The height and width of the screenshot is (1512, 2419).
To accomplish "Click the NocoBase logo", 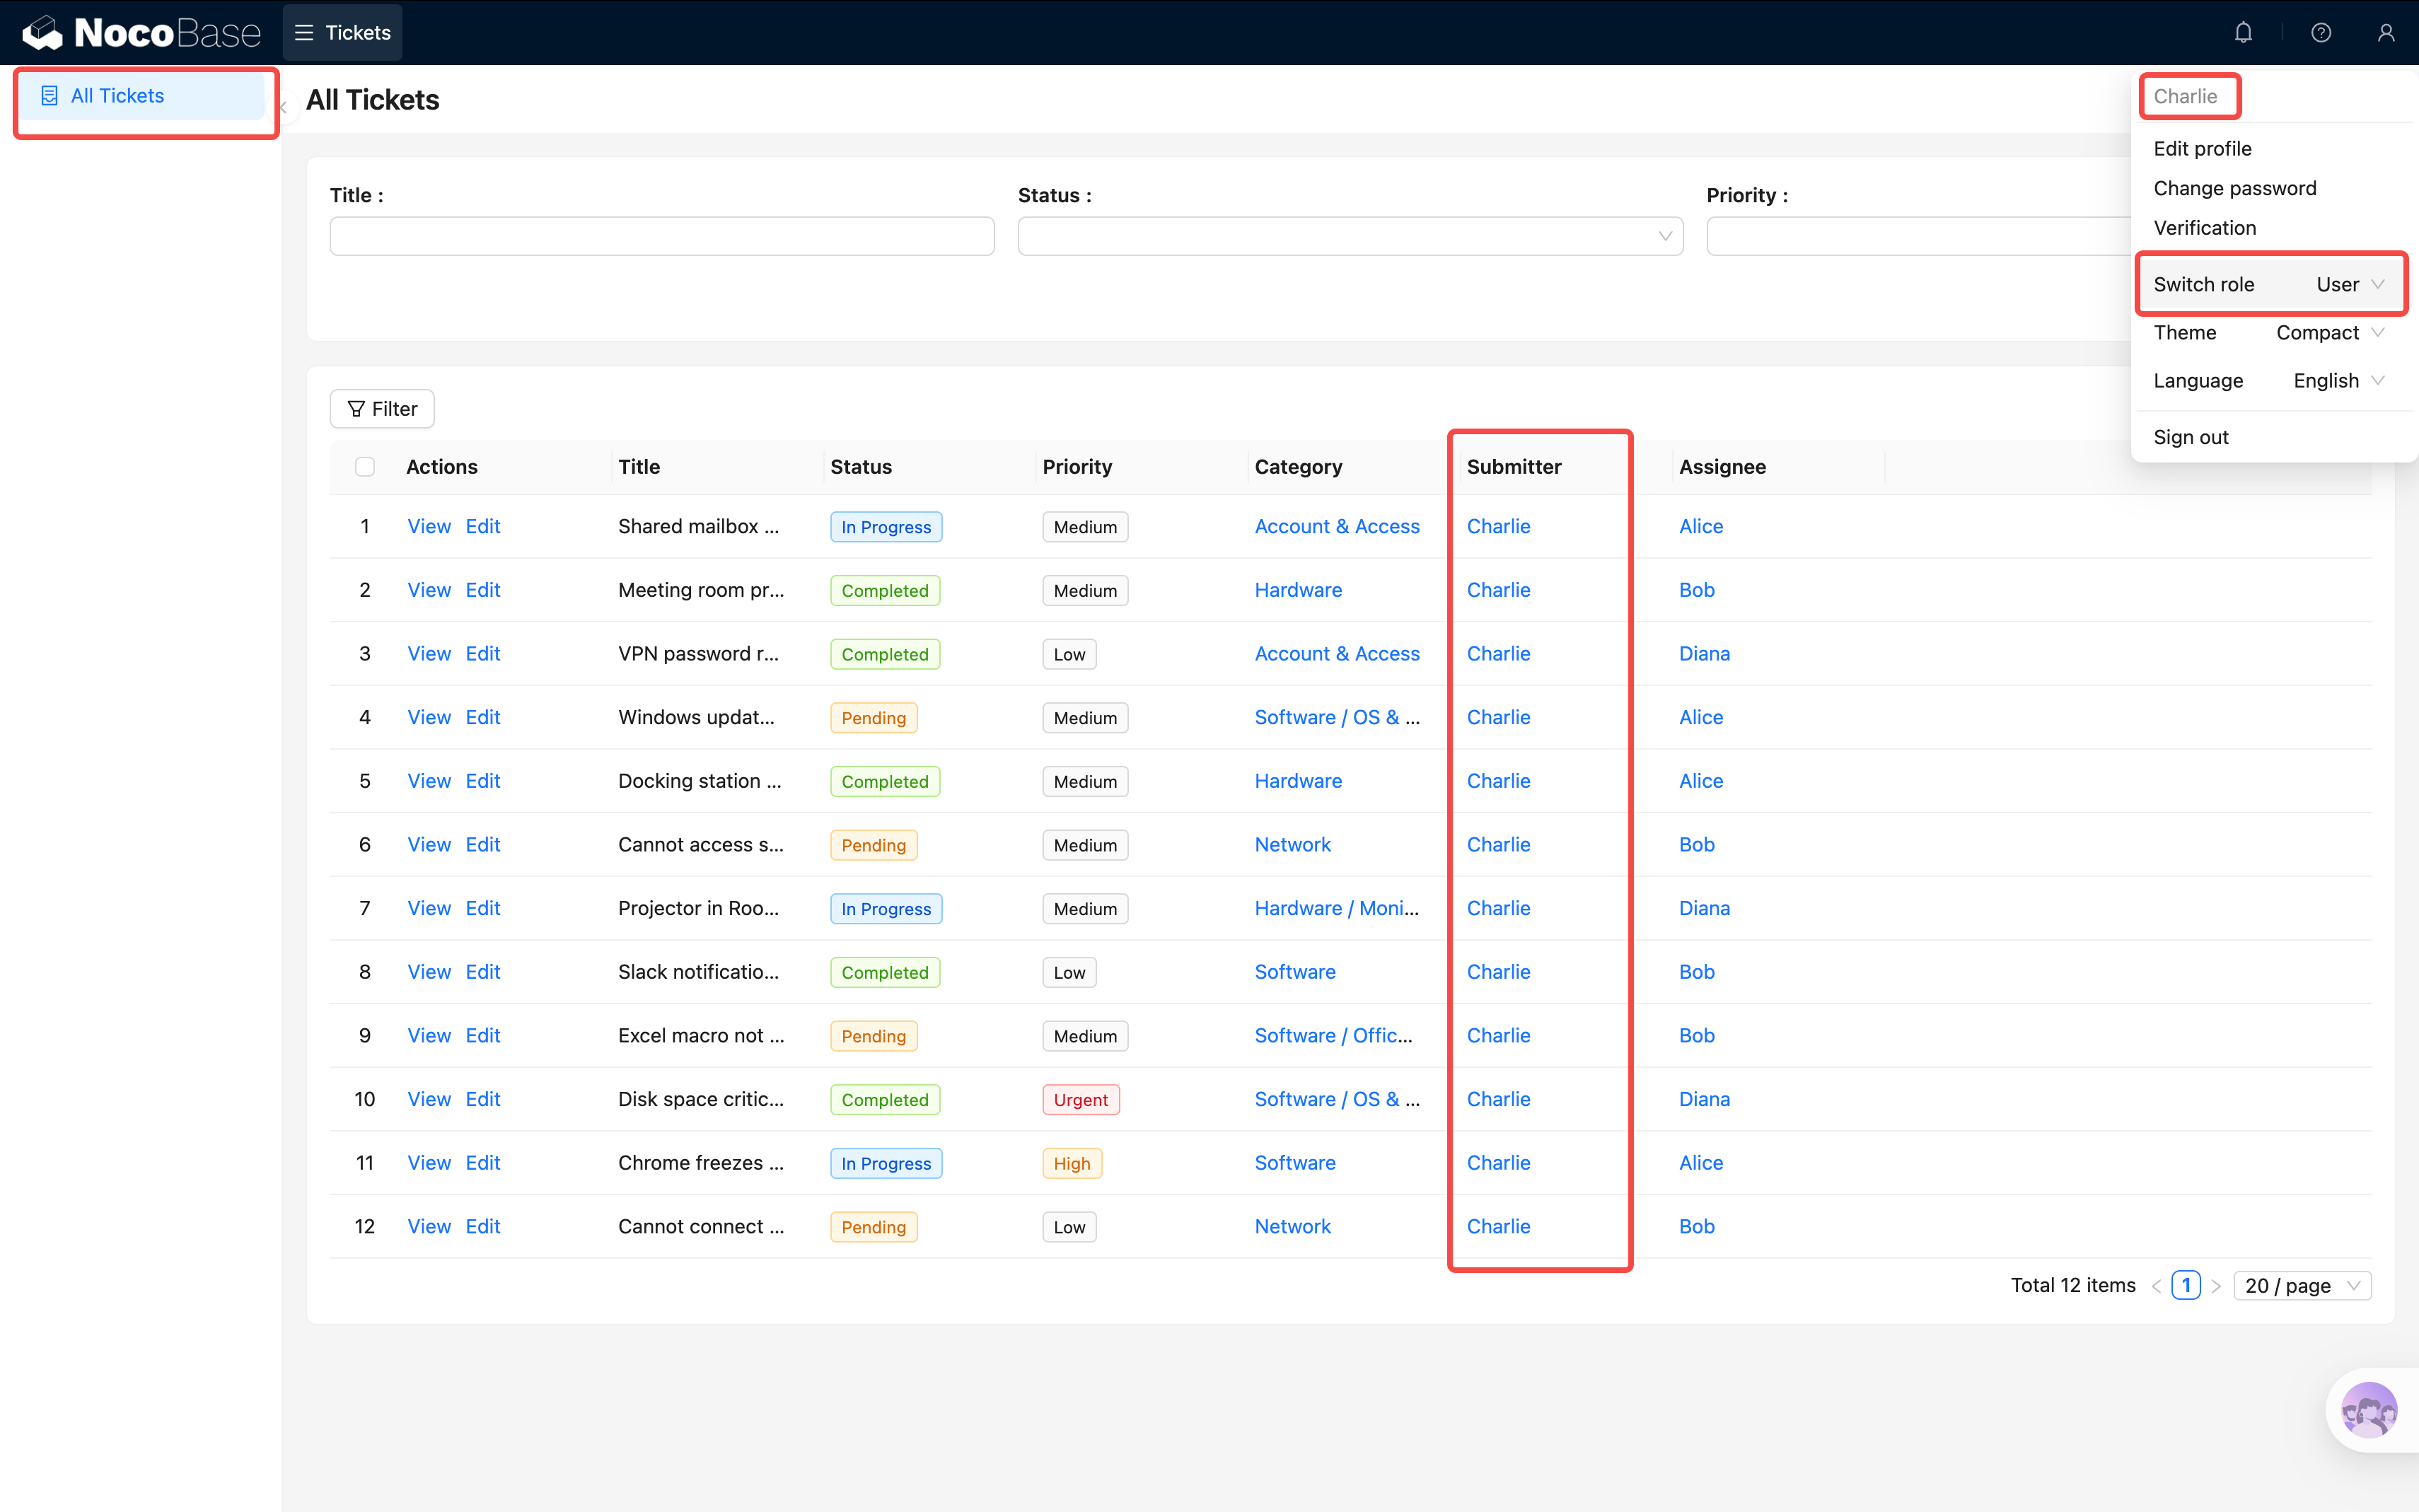I will tap(141, 33).
